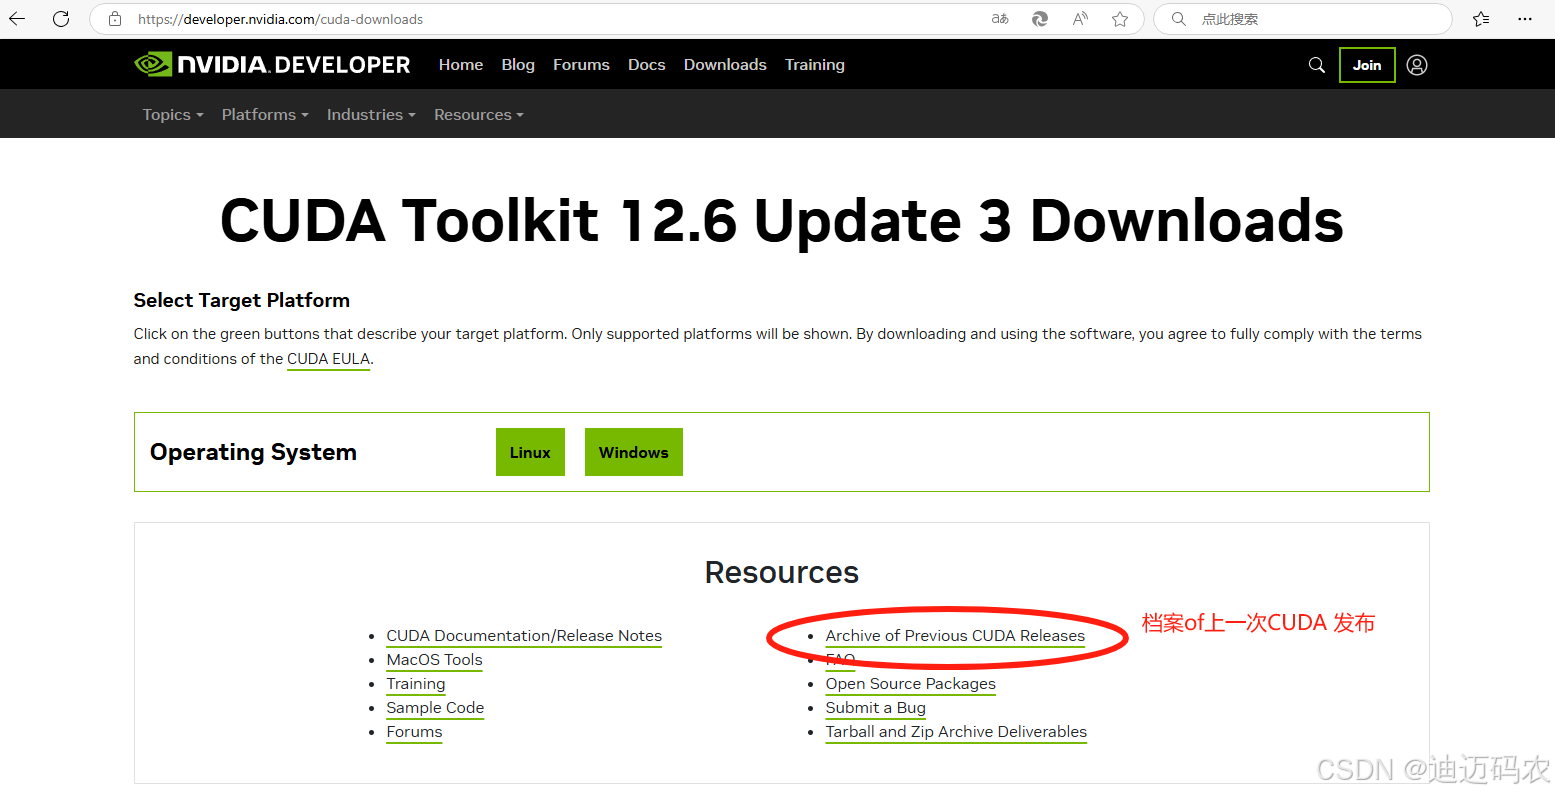The width and height of the screenshot is (1555, 797).
Task: Open the Edge Copilot swirl icon in address bar
Action: (1040, 19)
